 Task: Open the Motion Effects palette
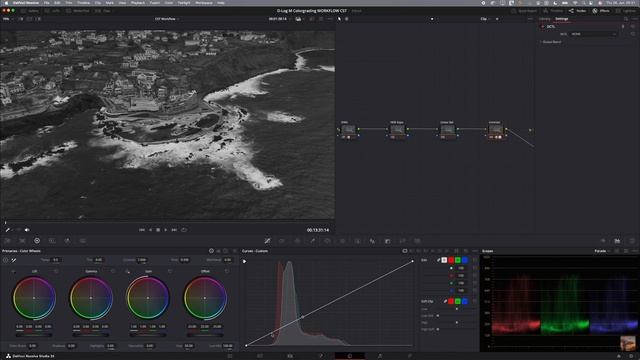coord(82,241)
